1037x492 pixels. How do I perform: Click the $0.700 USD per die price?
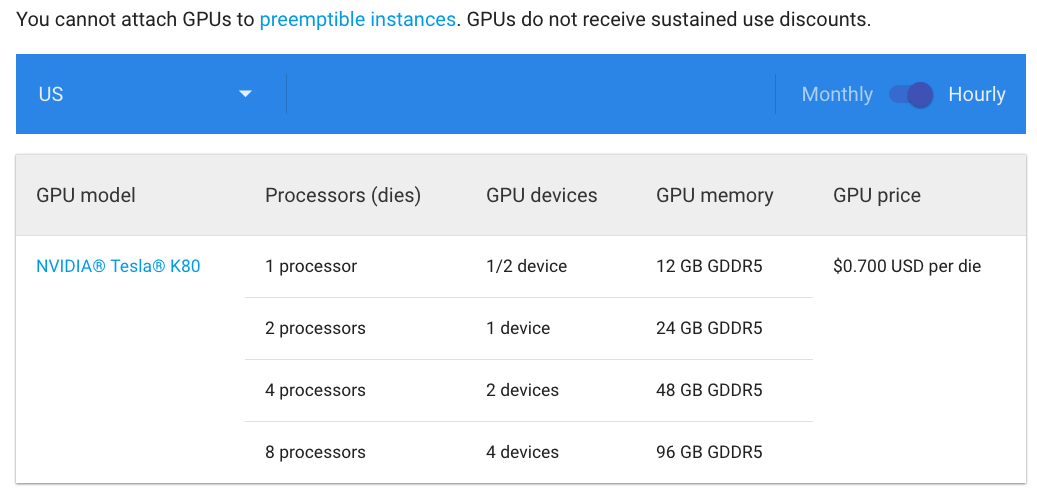point(907,266)
